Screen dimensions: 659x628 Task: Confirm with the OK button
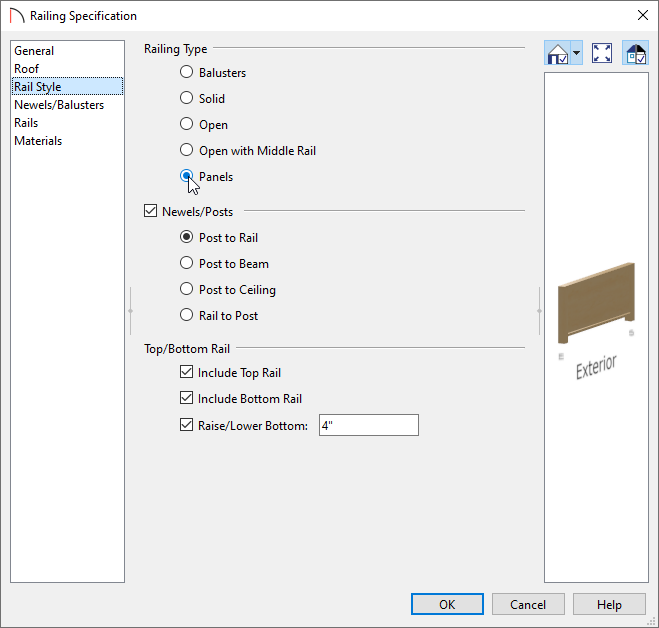[x=447, y=604]
